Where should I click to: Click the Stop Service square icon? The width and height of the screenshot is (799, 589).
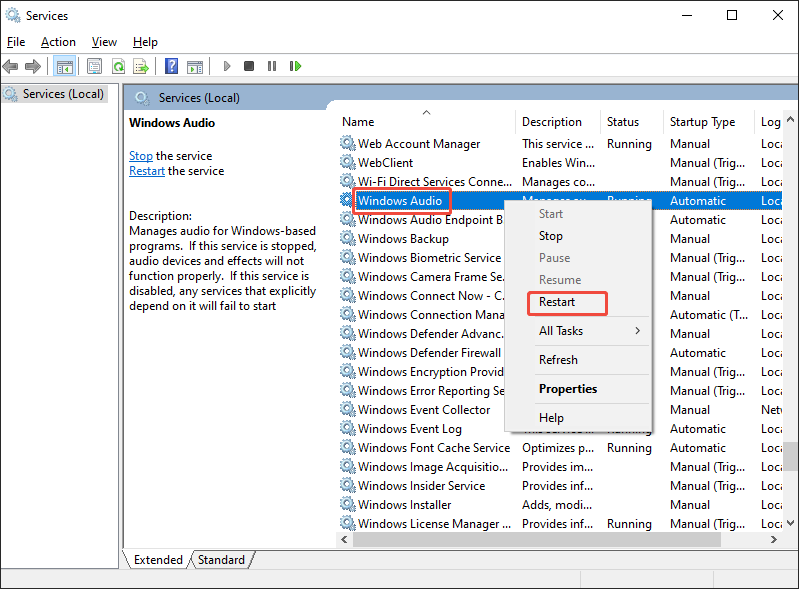tap(249, 66)
